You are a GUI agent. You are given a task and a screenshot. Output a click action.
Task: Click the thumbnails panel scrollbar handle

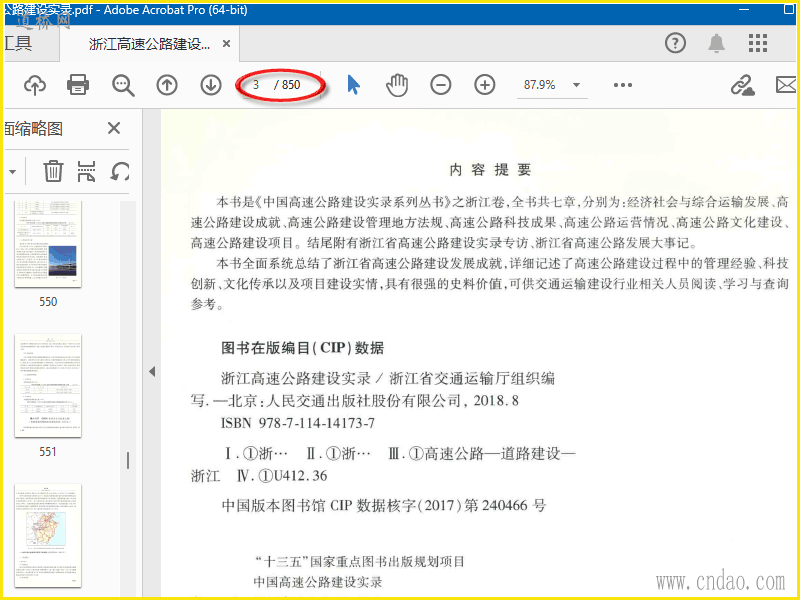click(x=128, y=460)
